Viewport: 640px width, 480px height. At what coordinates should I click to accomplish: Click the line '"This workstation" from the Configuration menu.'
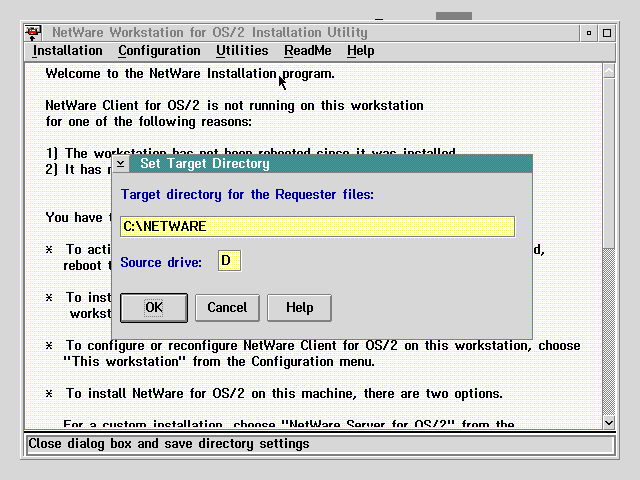[x=219, y=362]
